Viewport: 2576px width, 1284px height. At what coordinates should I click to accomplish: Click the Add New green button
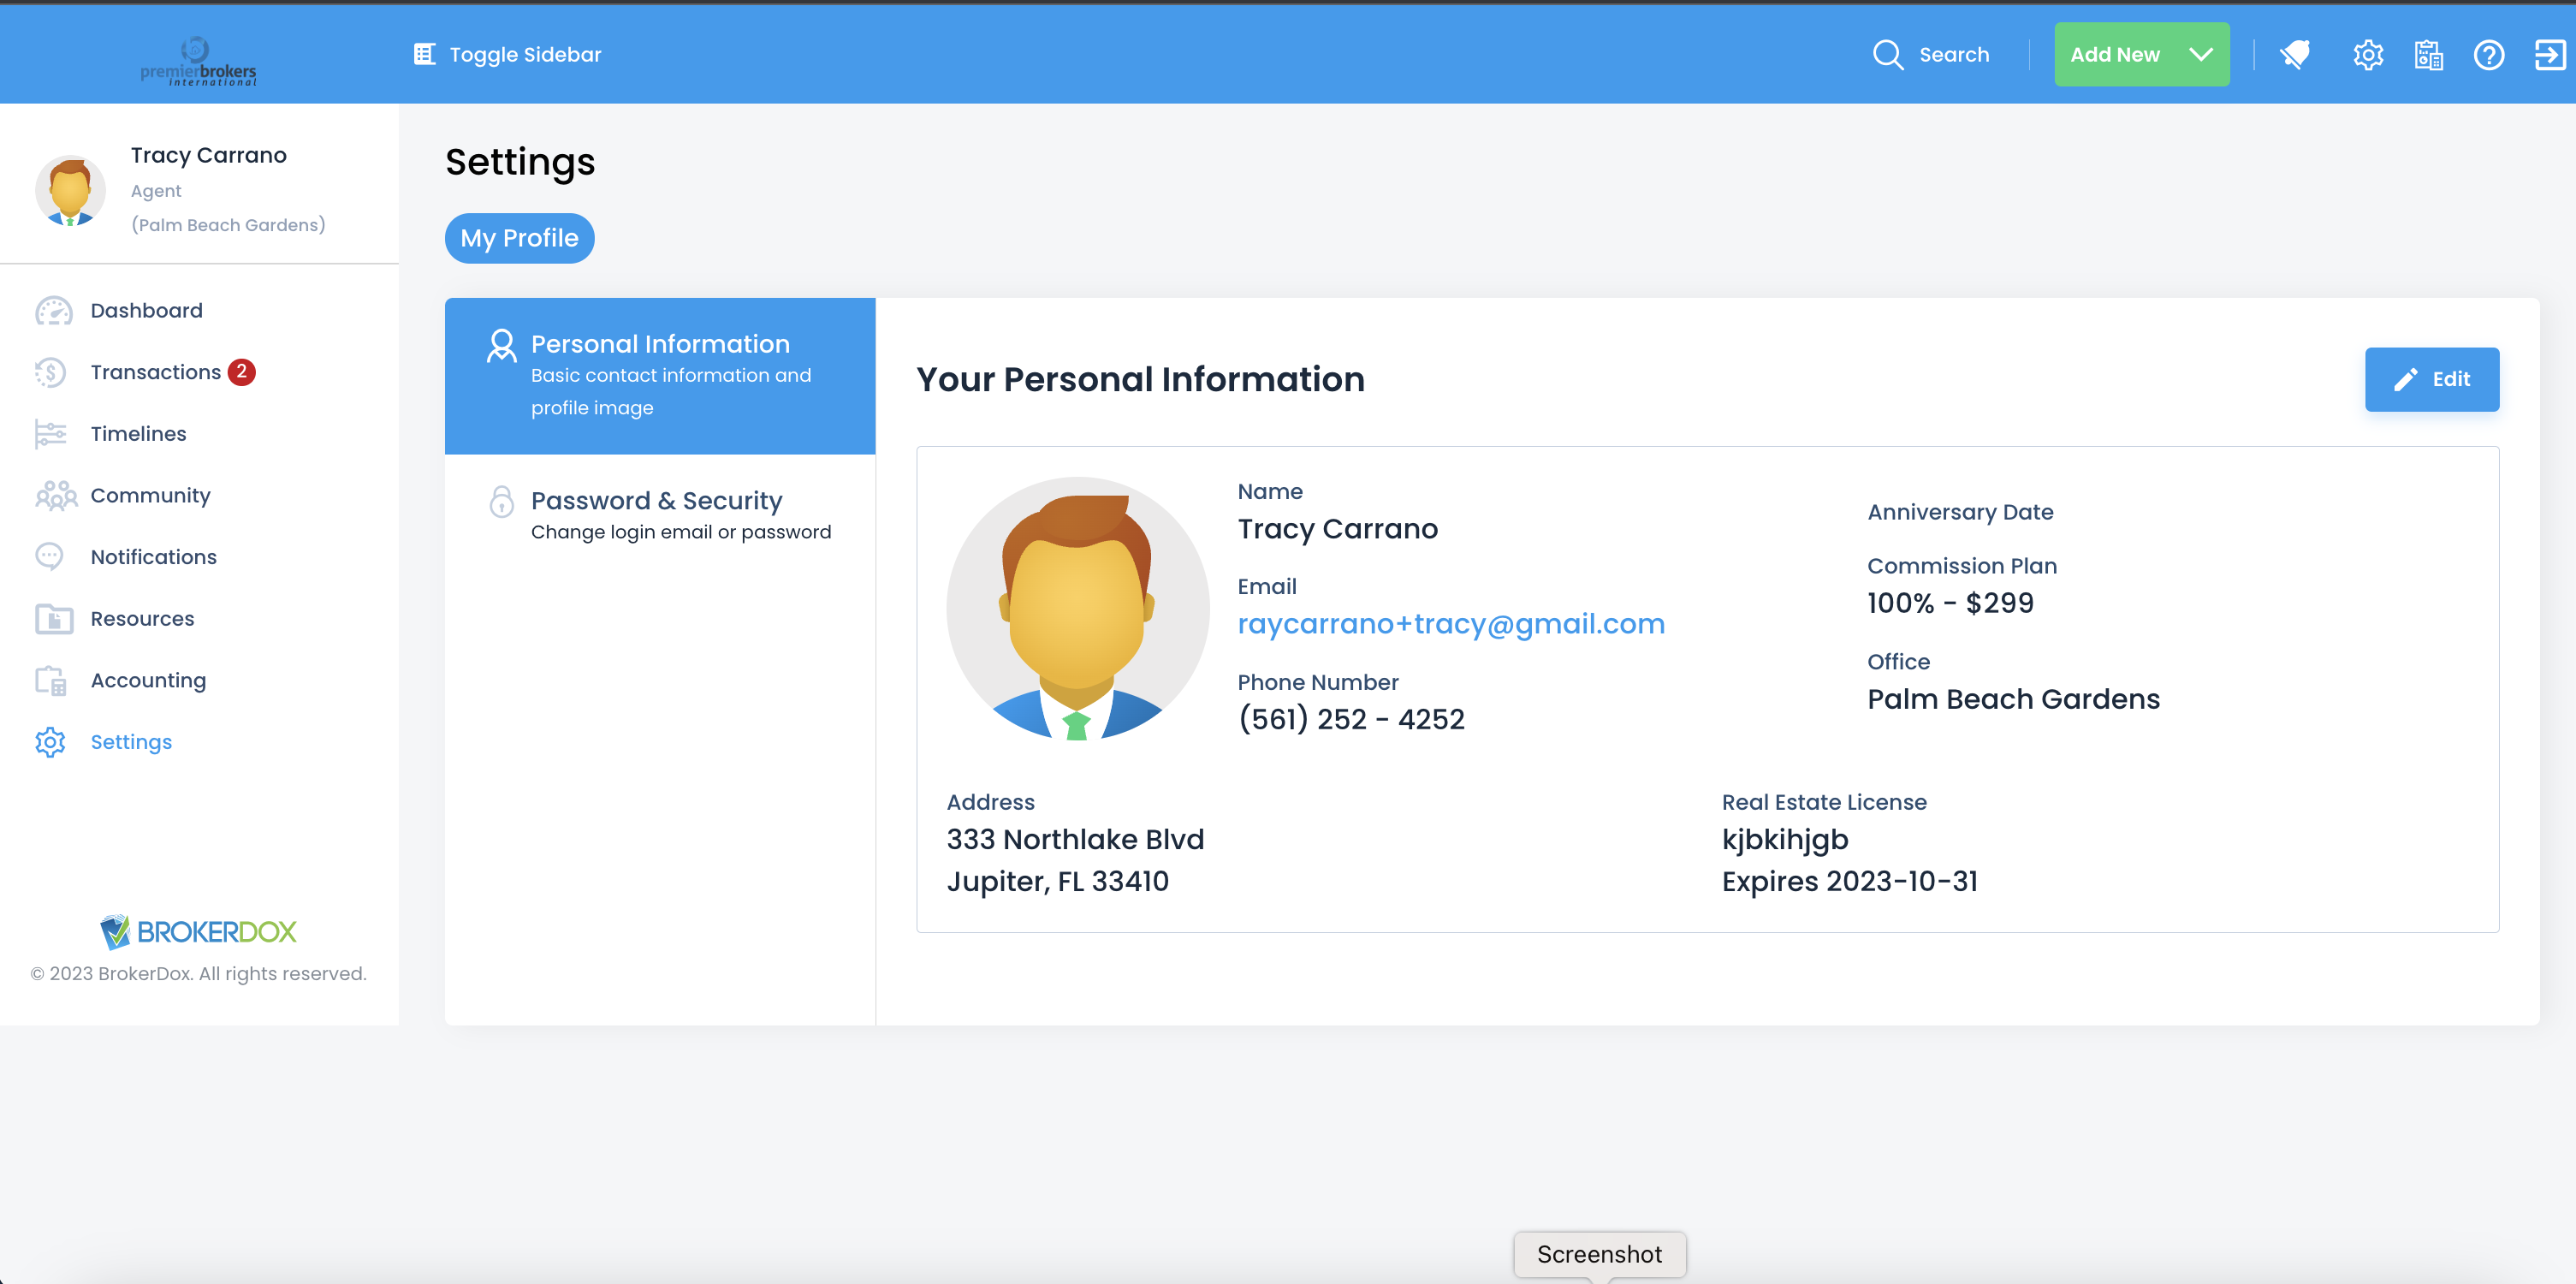[x=2141, y=54]
